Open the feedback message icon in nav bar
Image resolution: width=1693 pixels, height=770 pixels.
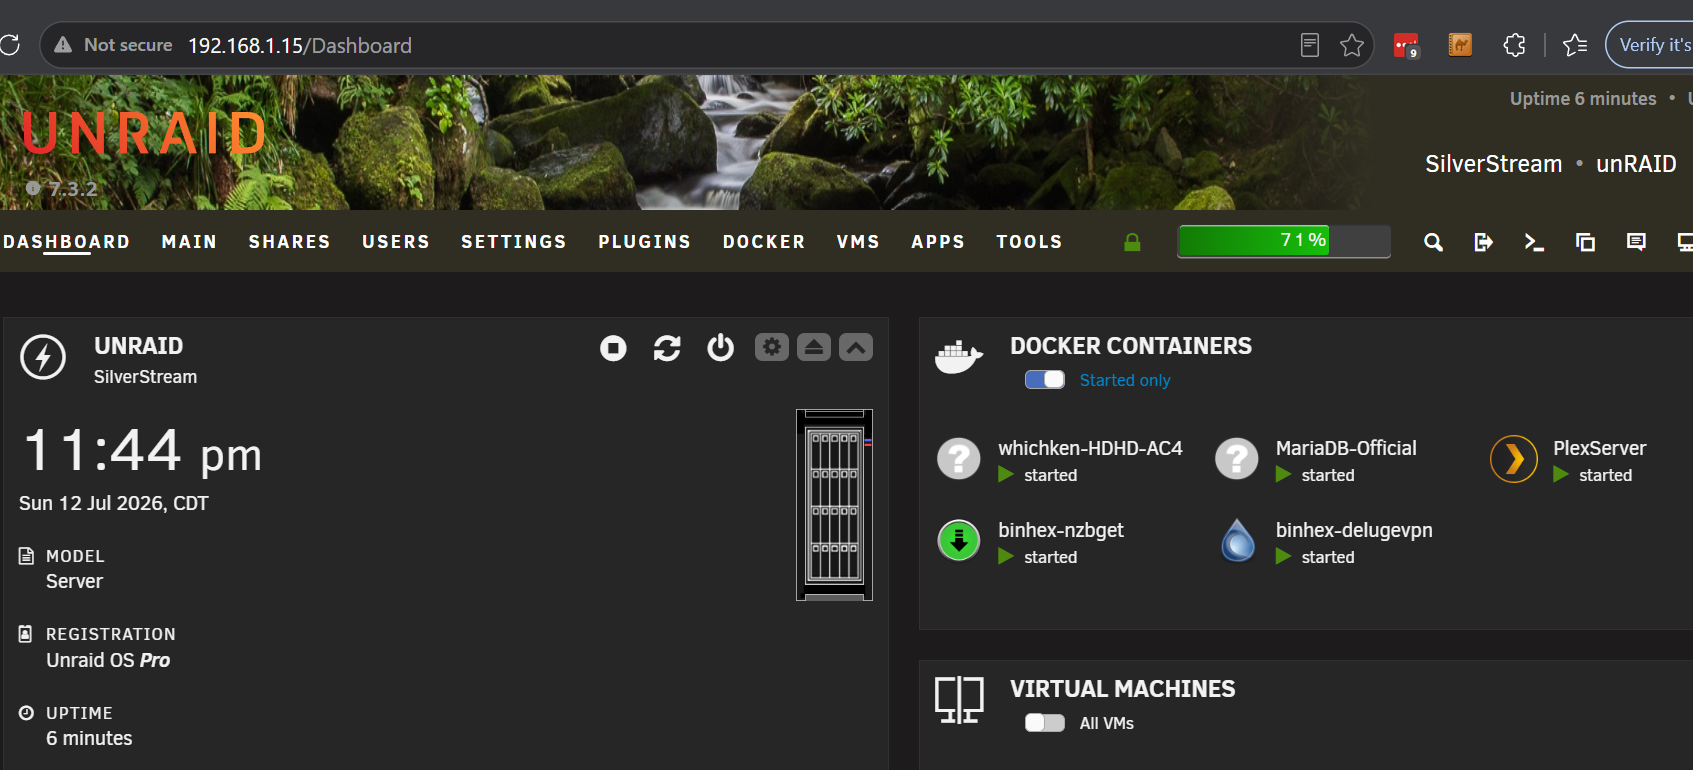coord(1636,242)
